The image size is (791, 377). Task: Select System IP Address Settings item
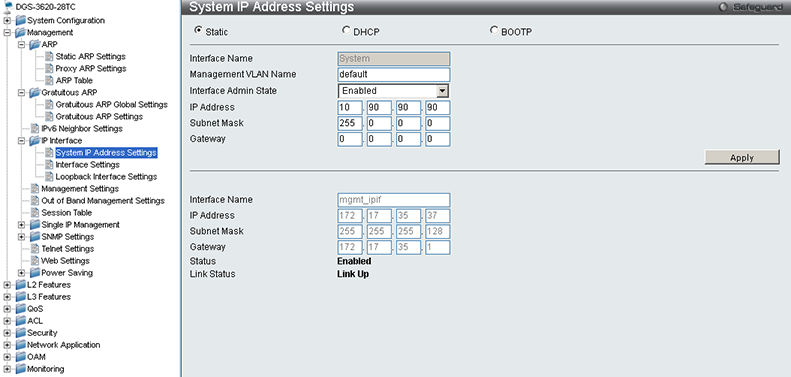click(106, 152)
